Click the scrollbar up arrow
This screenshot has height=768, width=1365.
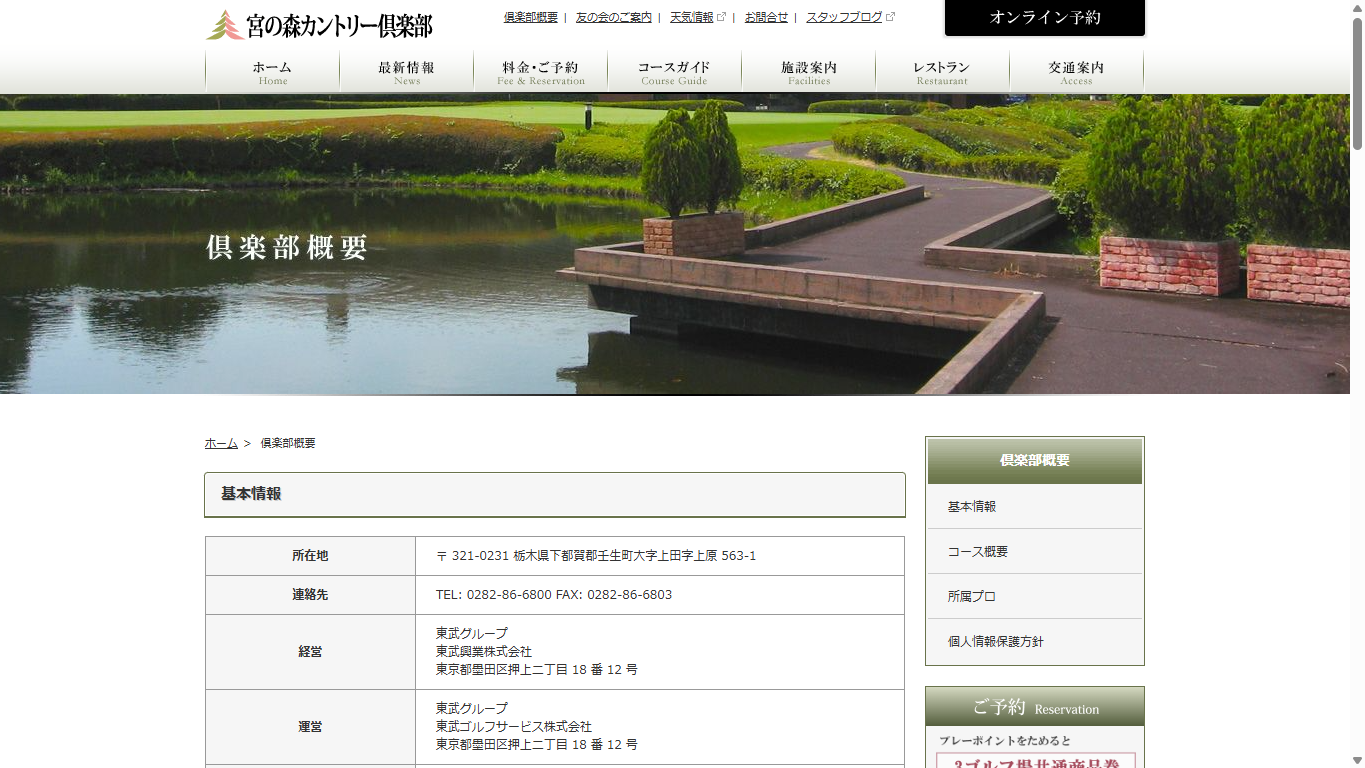coord(1357,7)
